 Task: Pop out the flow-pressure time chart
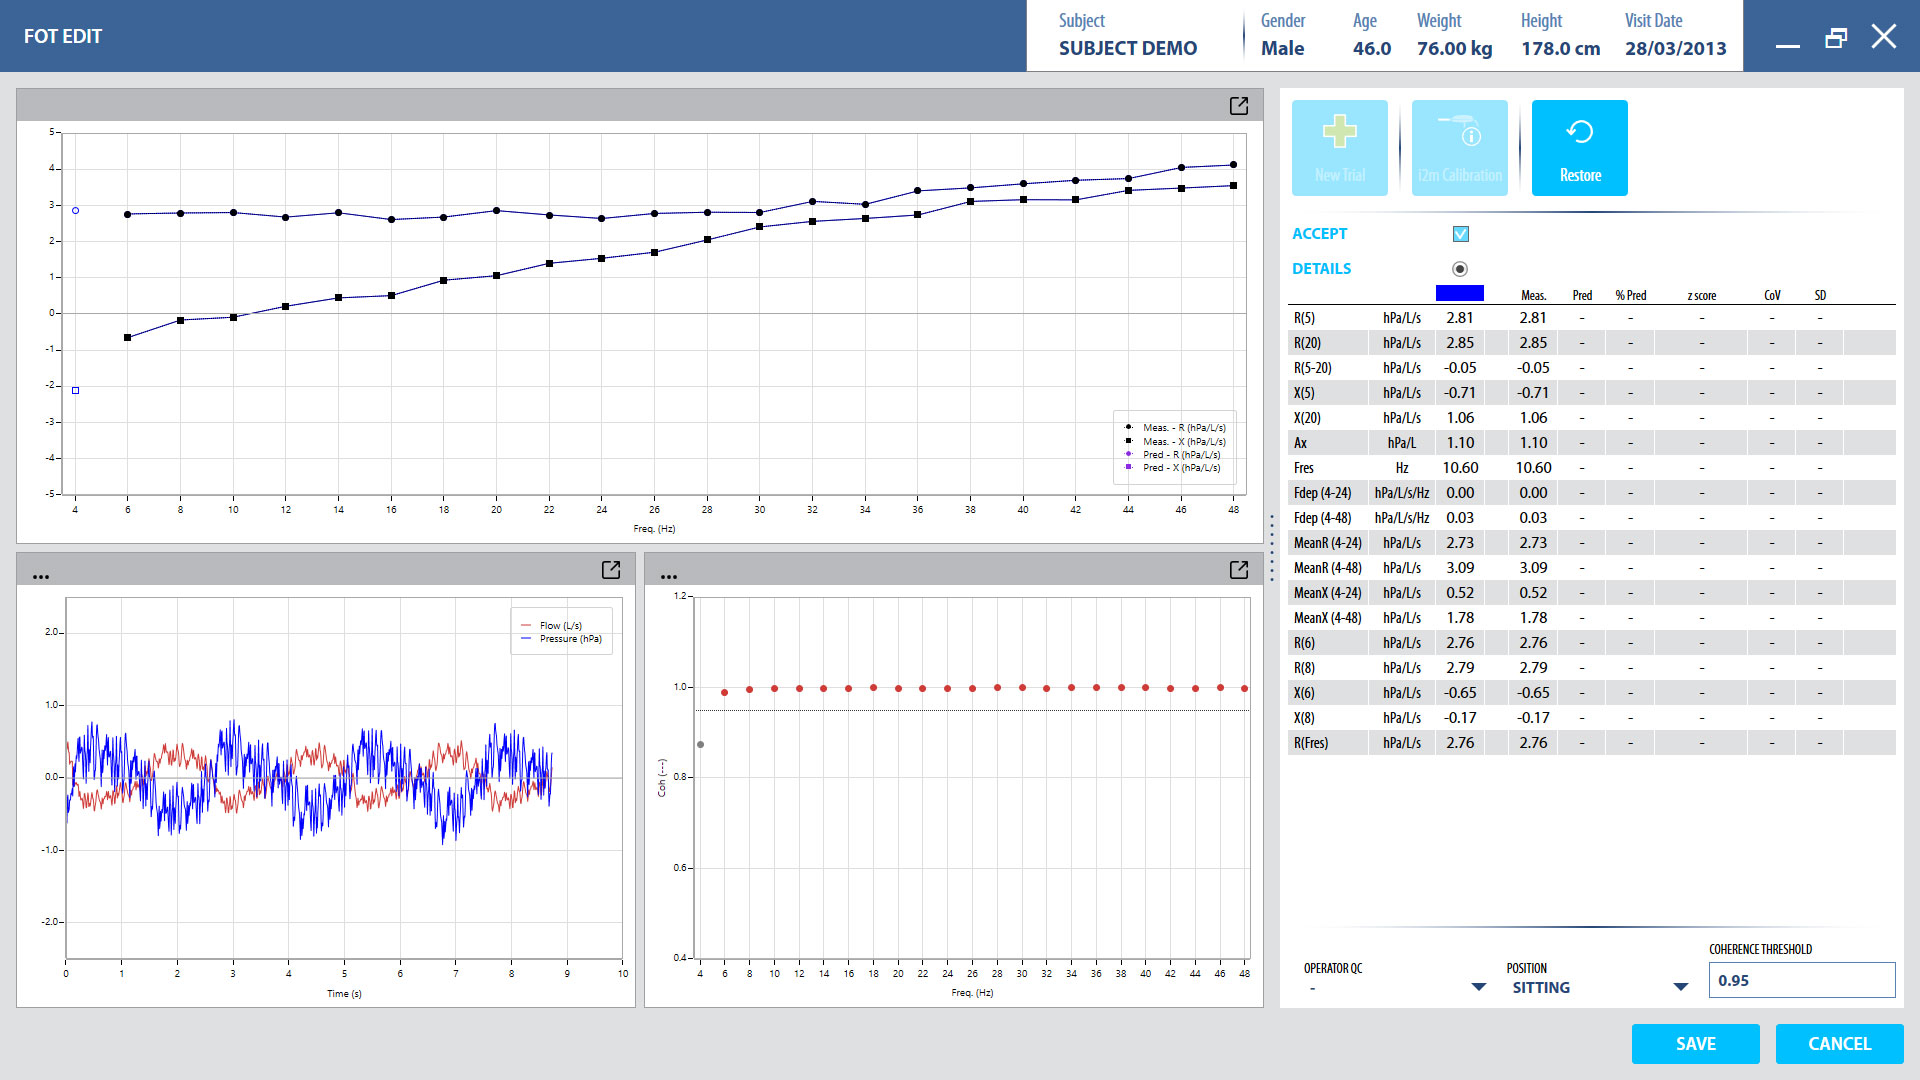point(610,570)
